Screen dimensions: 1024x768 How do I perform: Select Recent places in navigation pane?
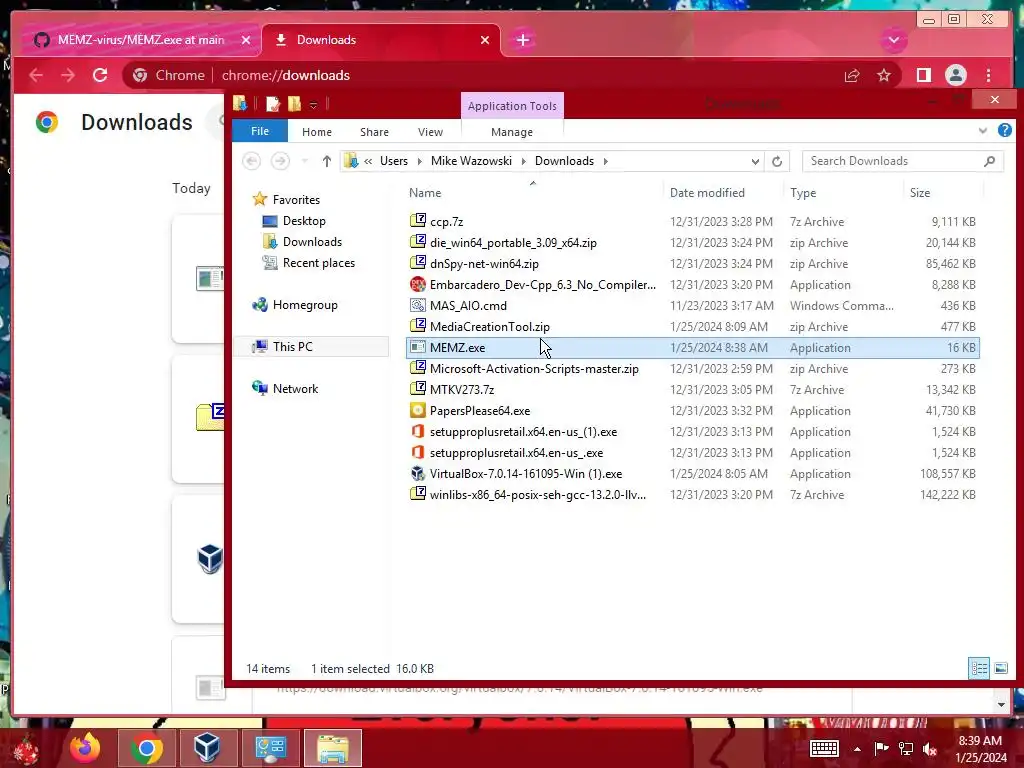point(319,263)
